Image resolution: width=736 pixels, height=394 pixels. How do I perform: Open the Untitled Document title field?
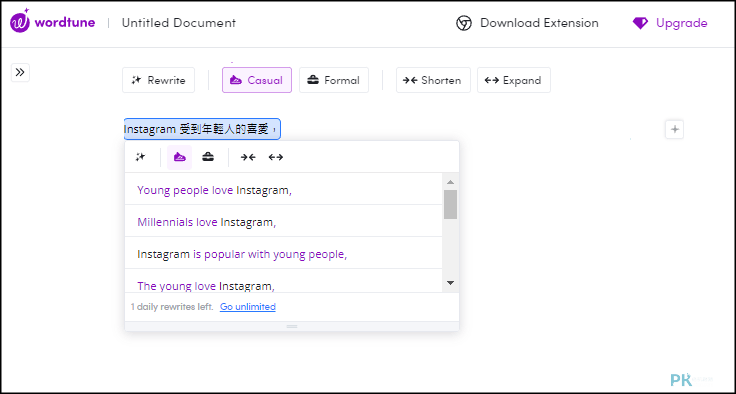point(179,23)
